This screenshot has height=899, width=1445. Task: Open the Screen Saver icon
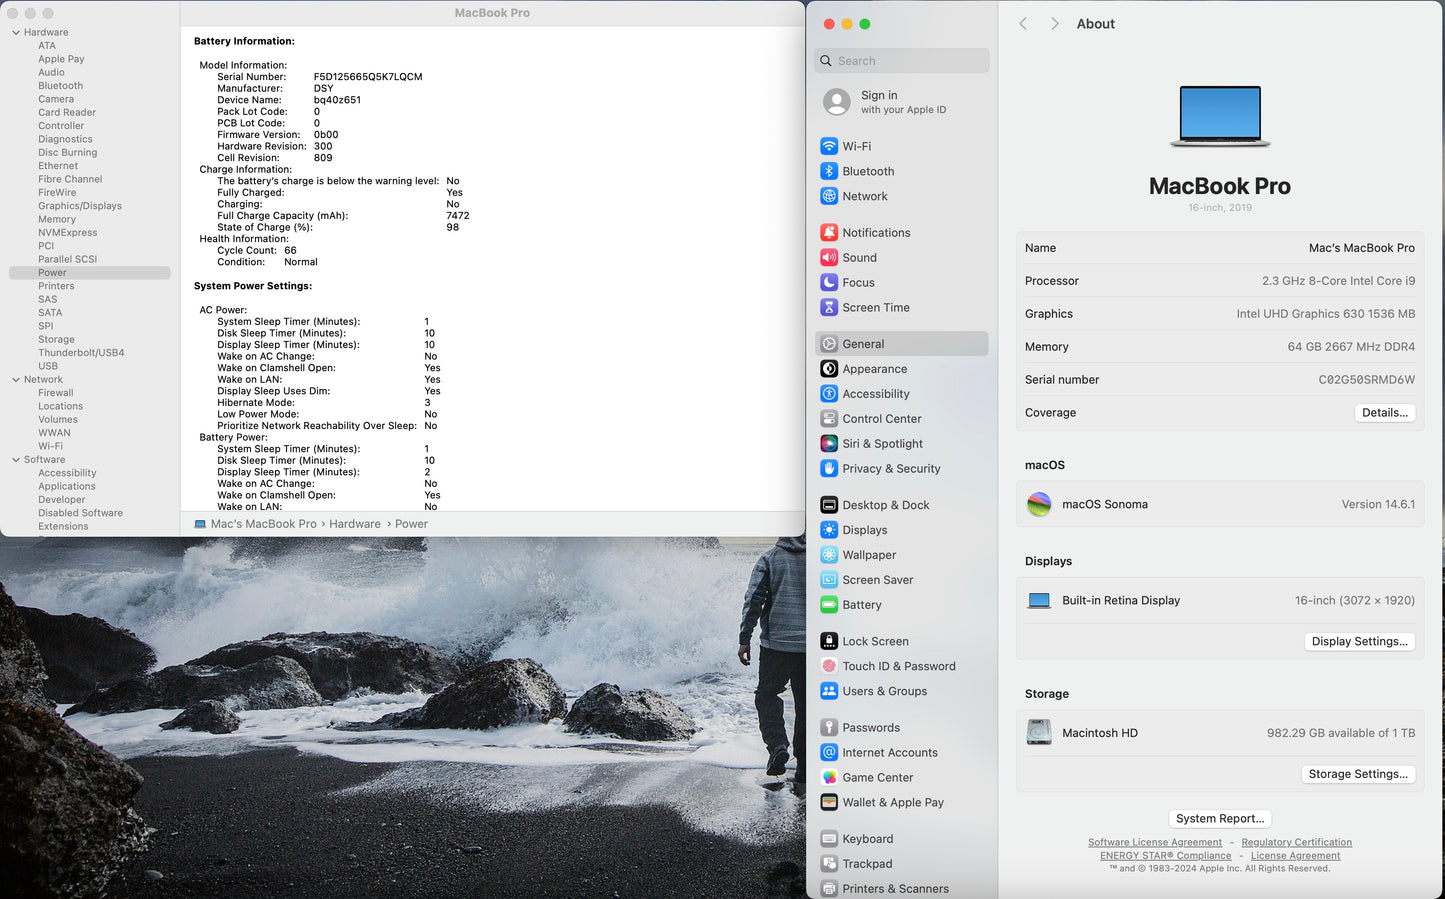(x=829, y=580)
